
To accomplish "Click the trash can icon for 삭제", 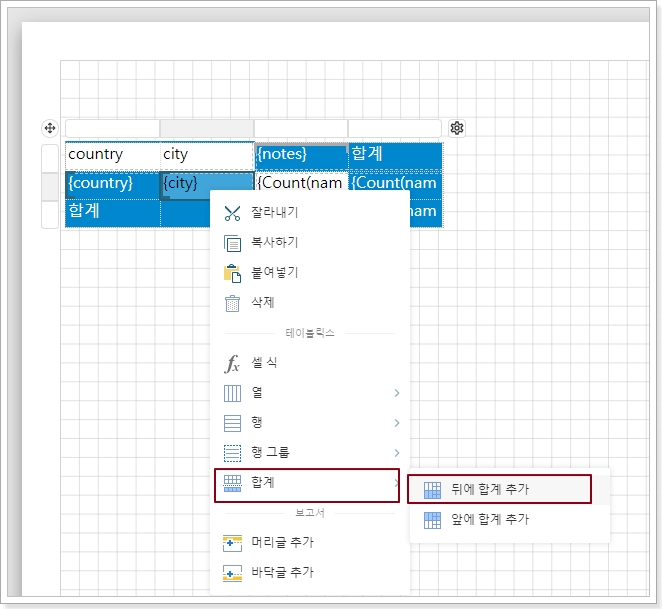I will (233, 303).
